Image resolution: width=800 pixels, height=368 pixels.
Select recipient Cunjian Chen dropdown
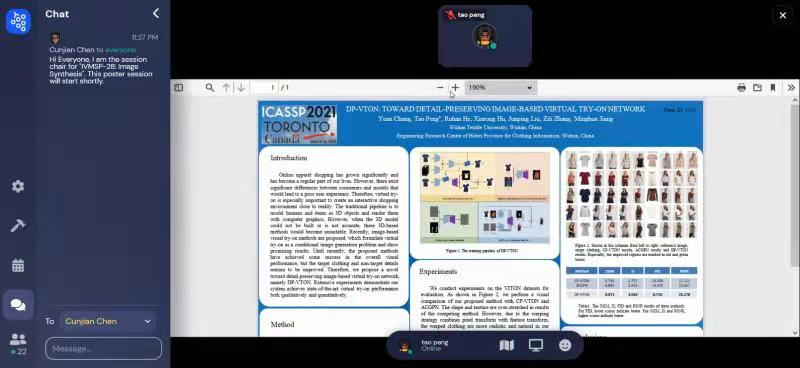pos(108,321)
